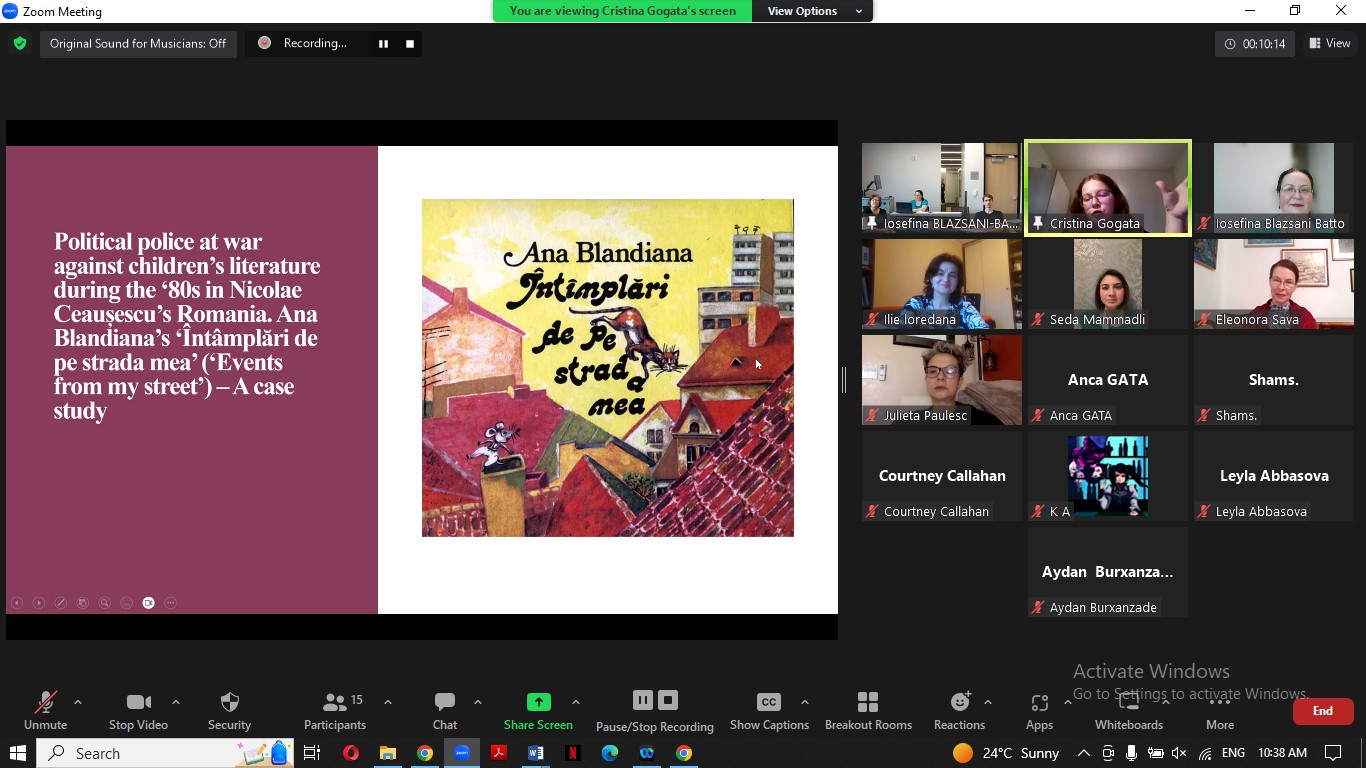This screenshot has height=768, width=1366.
Task: Open Whiteboards
Action: click(1129, 711)
